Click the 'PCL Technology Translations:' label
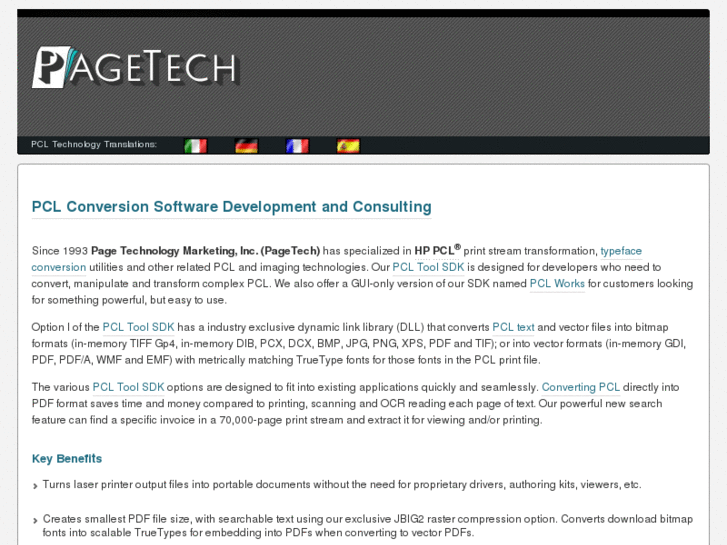727x545 pixels. pyautogui.click(x=94, y=144)
